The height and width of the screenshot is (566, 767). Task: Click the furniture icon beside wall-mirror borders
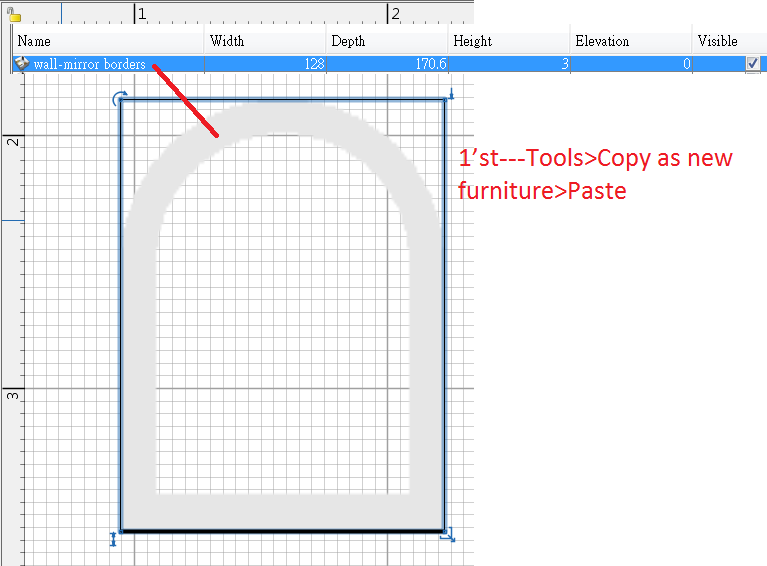point(21,64)
